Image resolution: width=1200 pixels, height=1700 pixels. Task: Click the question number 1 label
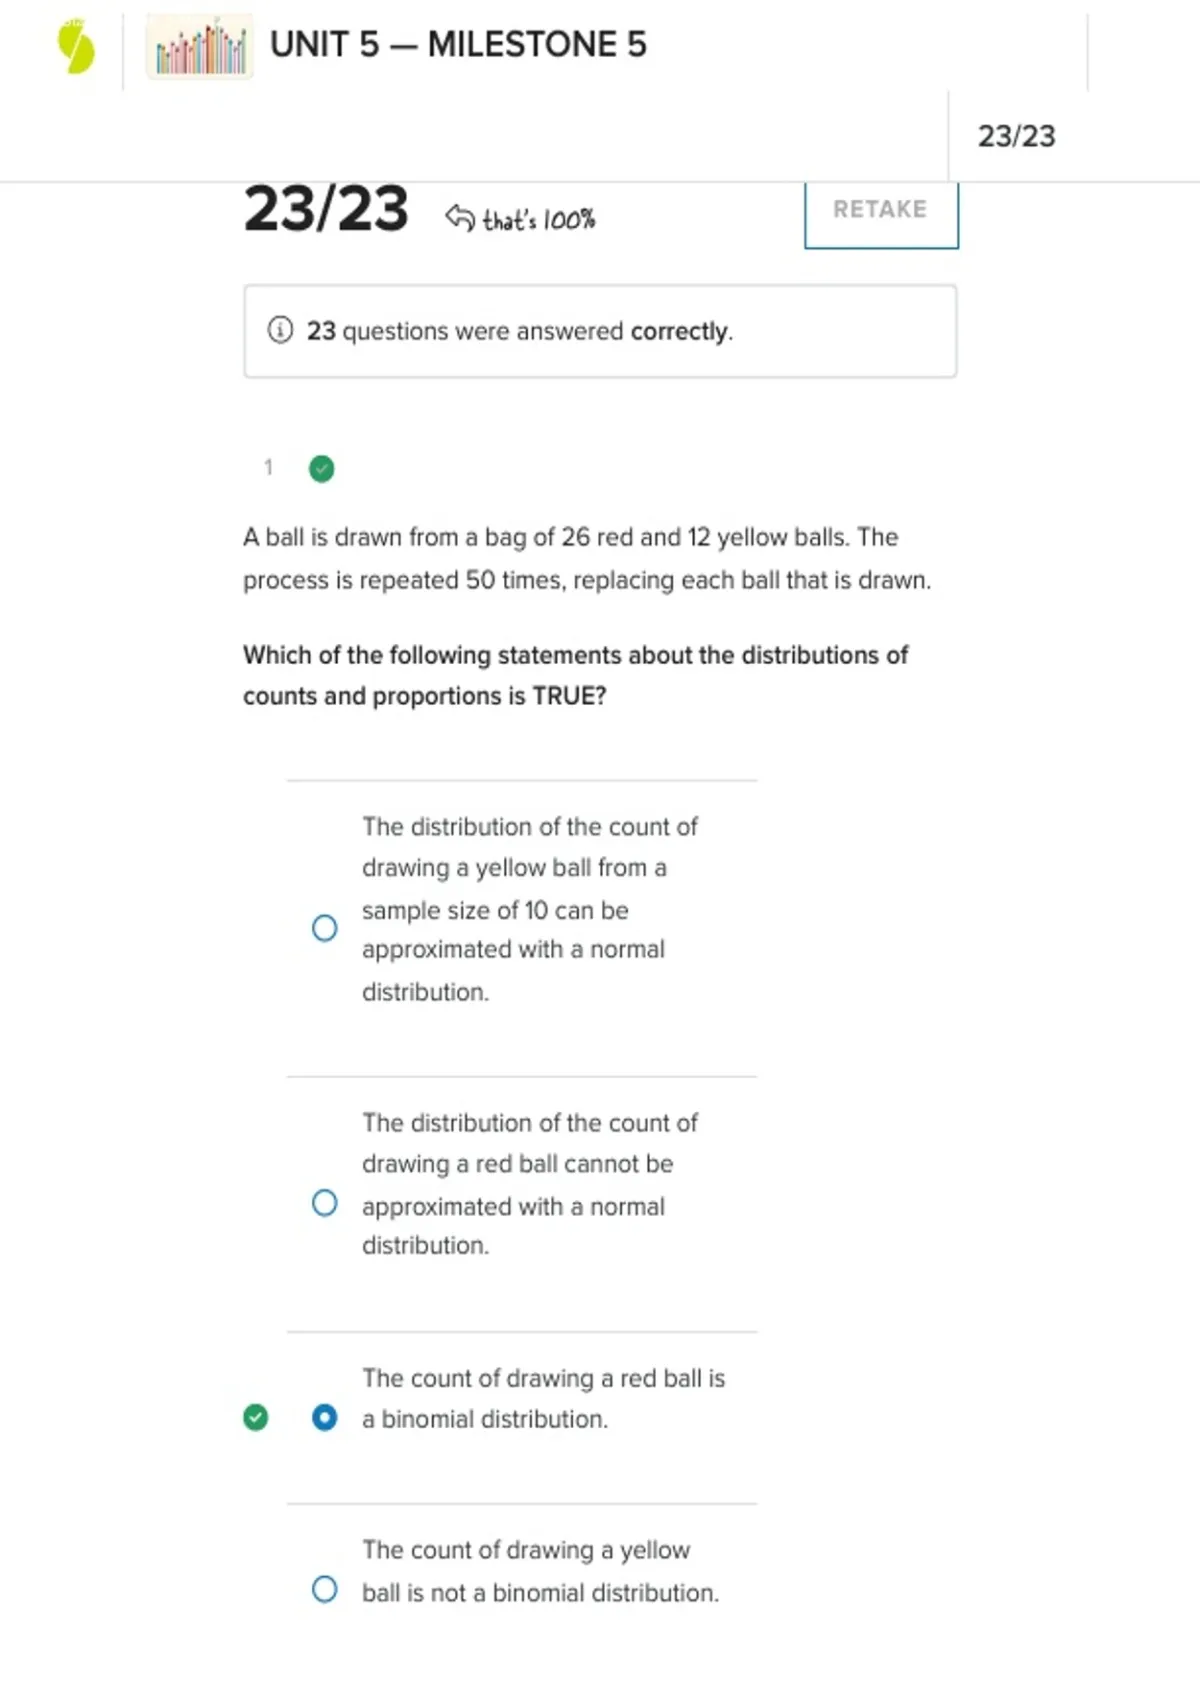click(268, 467)
